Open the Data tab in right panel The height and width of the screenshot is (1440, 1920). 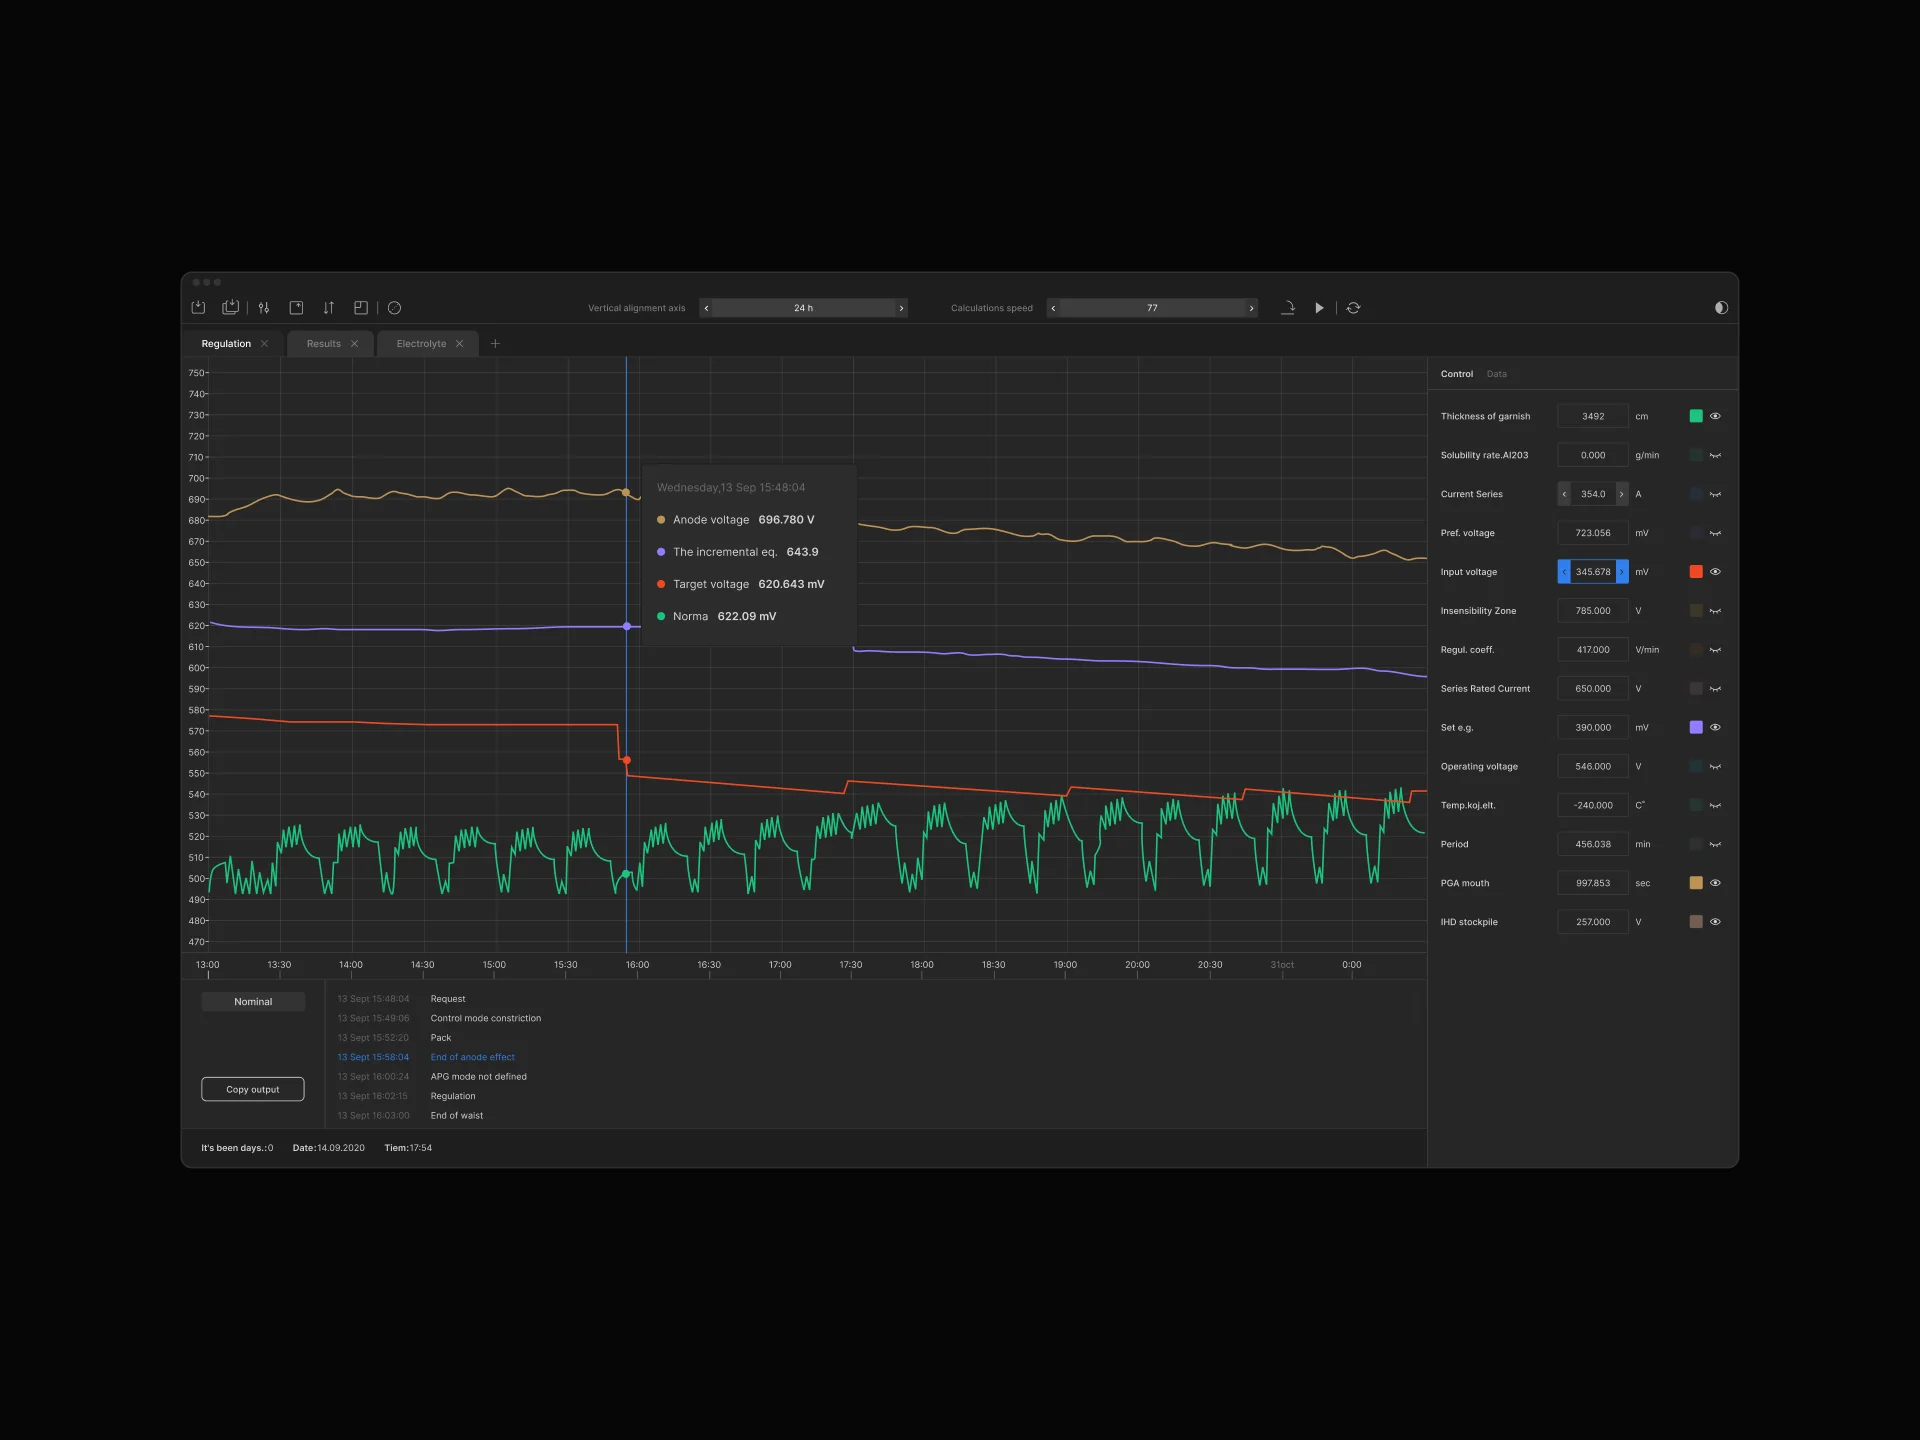coord(1496,374)
